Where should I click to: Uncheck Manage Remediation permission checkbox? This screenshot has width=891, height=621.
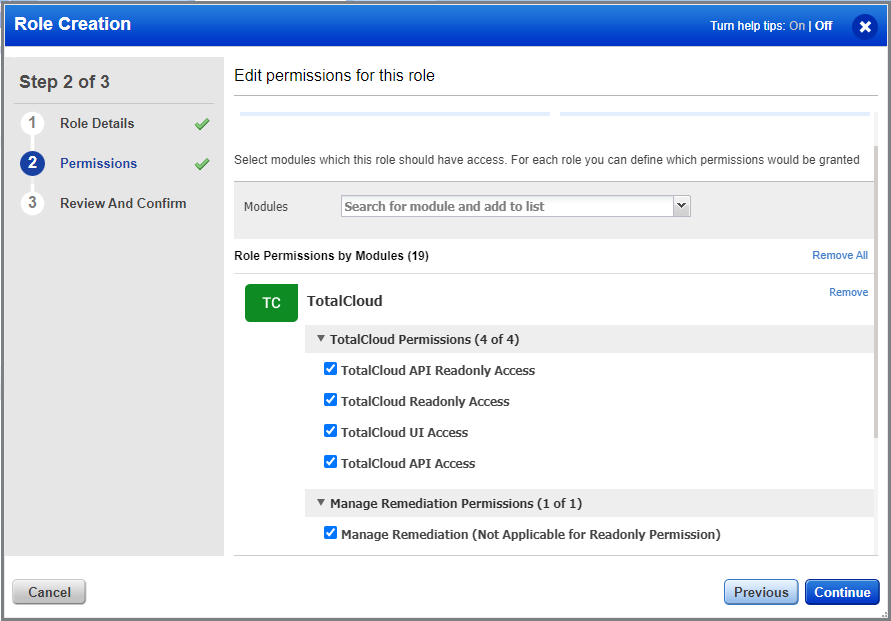330,533
